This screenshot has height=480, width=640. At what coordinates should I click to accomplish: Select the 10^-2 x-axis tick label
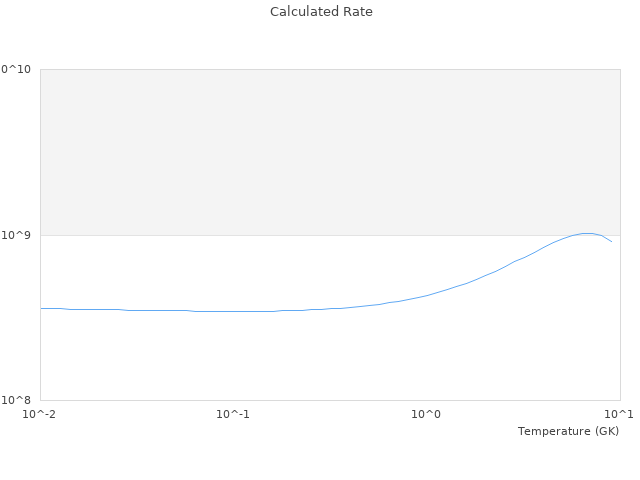point(40,414)
